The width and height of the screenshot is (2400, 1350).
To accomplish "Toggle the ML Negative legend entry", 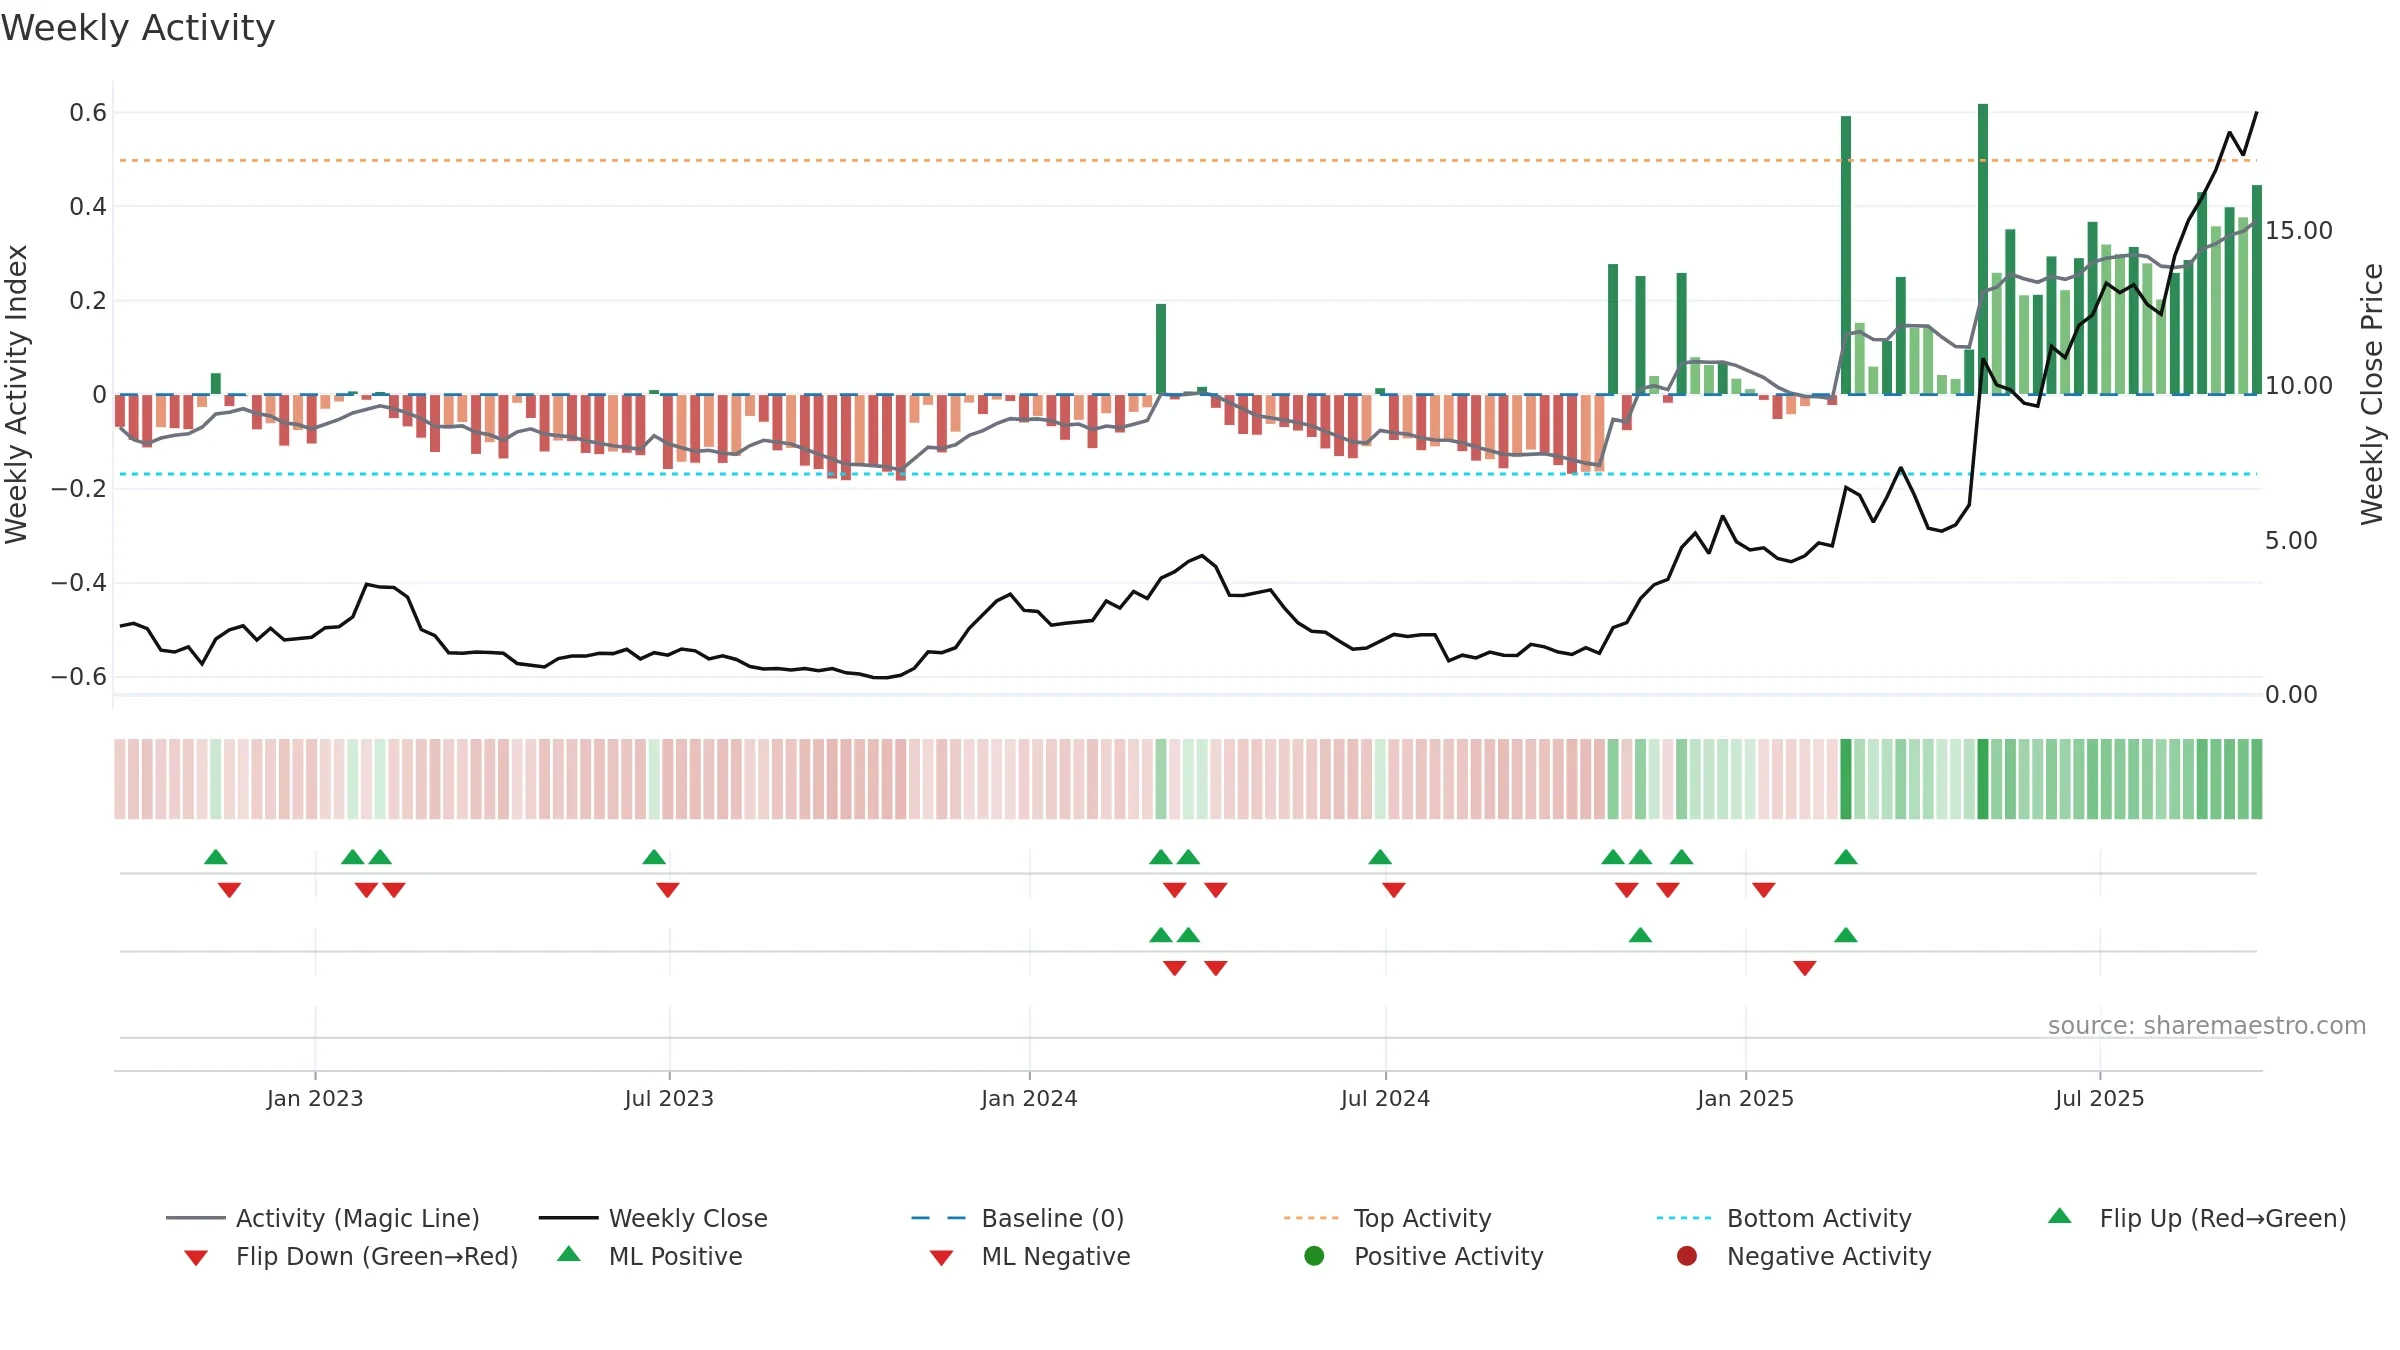I will (1030, 1256).
